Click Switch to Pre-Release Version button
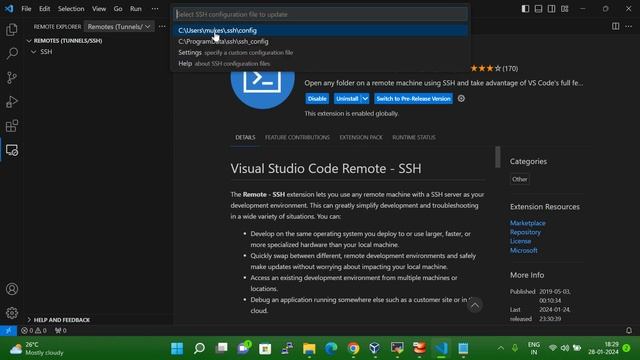The image size is (640, 360). click(x=413, y=98)
